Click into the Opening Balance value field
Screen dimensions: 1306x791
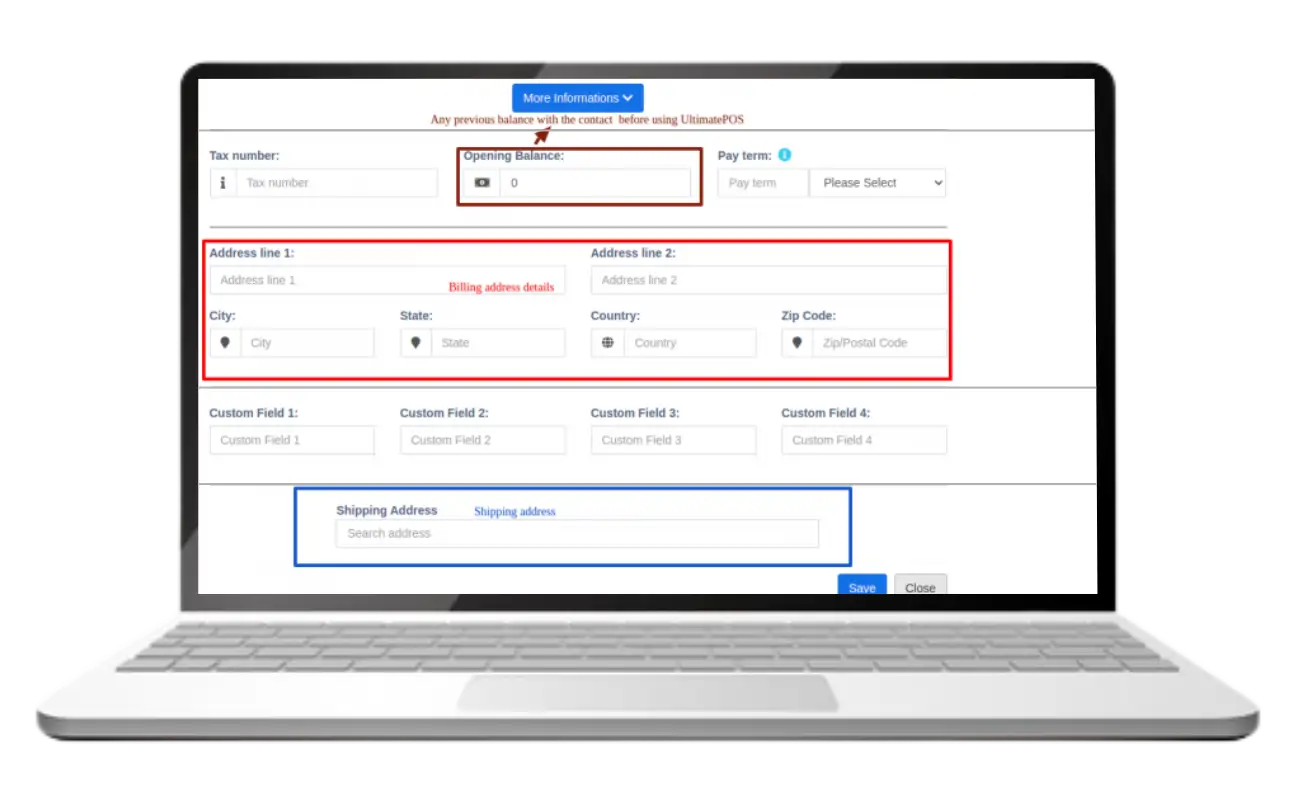tap(595, 183)
